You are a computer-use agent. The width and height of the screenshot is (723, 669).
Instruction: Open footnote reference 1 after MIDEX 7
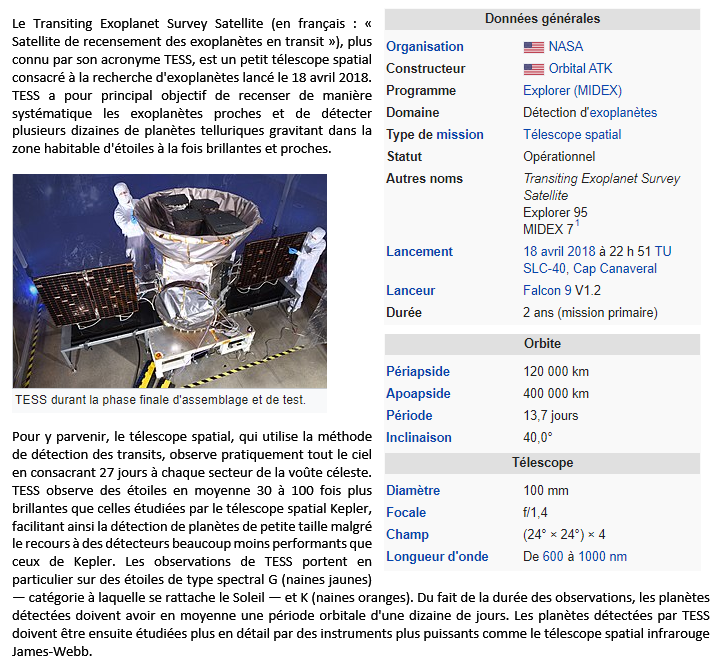point(577,224)
